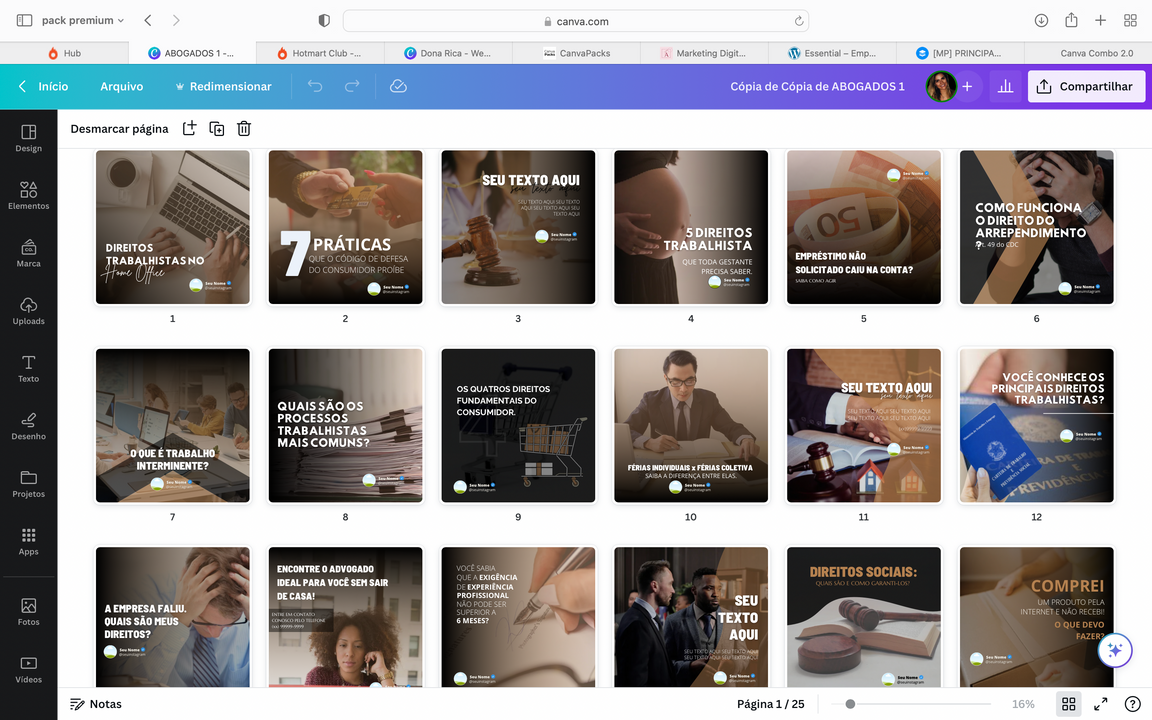Toggle fullscreen presentation mode

pyautogui.click(x=1100, y=704)
